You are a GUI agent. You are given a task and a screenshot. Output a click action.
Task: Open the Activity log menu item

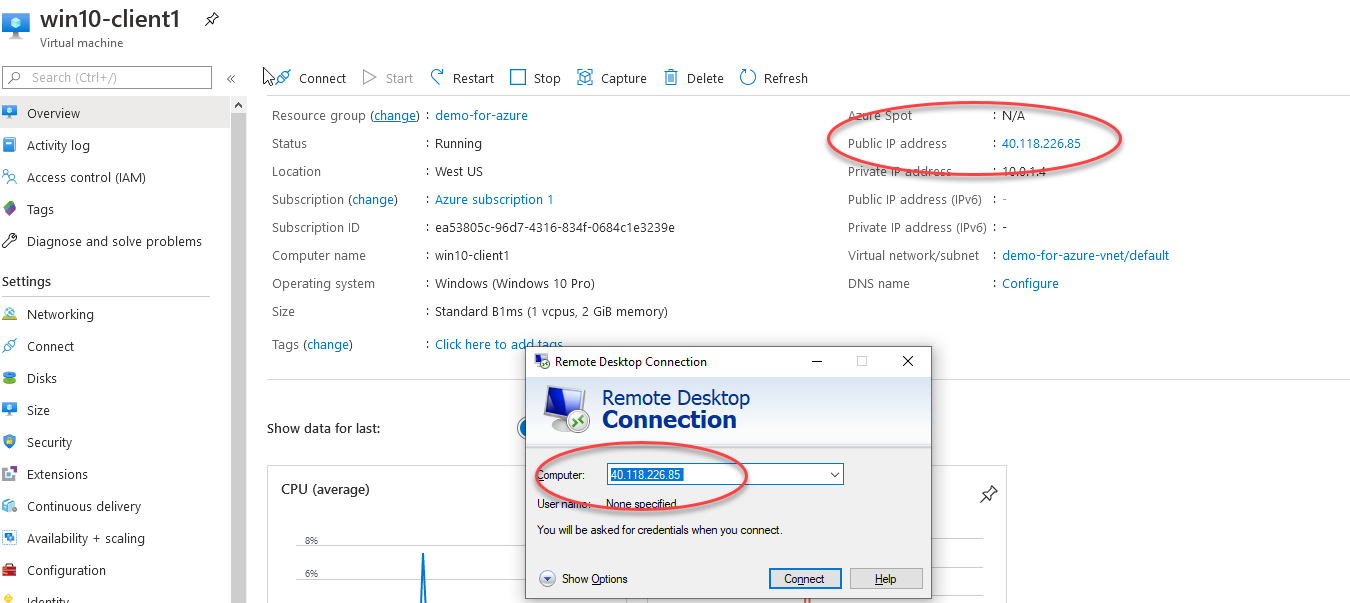(115, 145)
